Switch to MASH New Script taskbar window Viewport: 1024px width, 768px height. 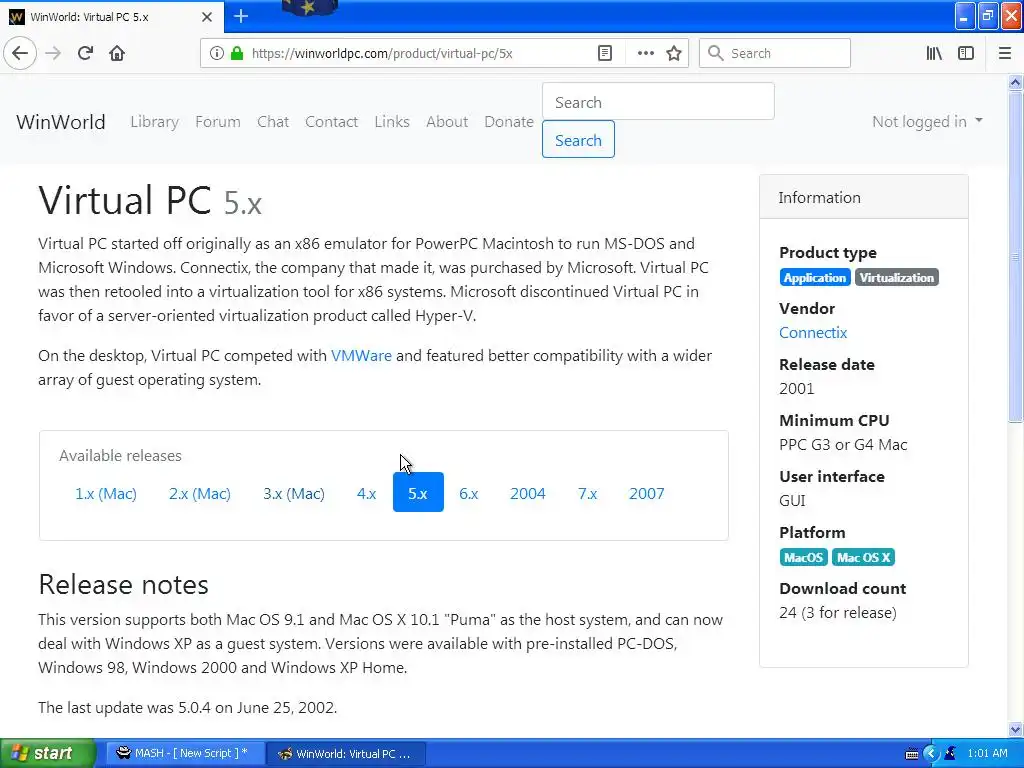(x=186, y=753)
